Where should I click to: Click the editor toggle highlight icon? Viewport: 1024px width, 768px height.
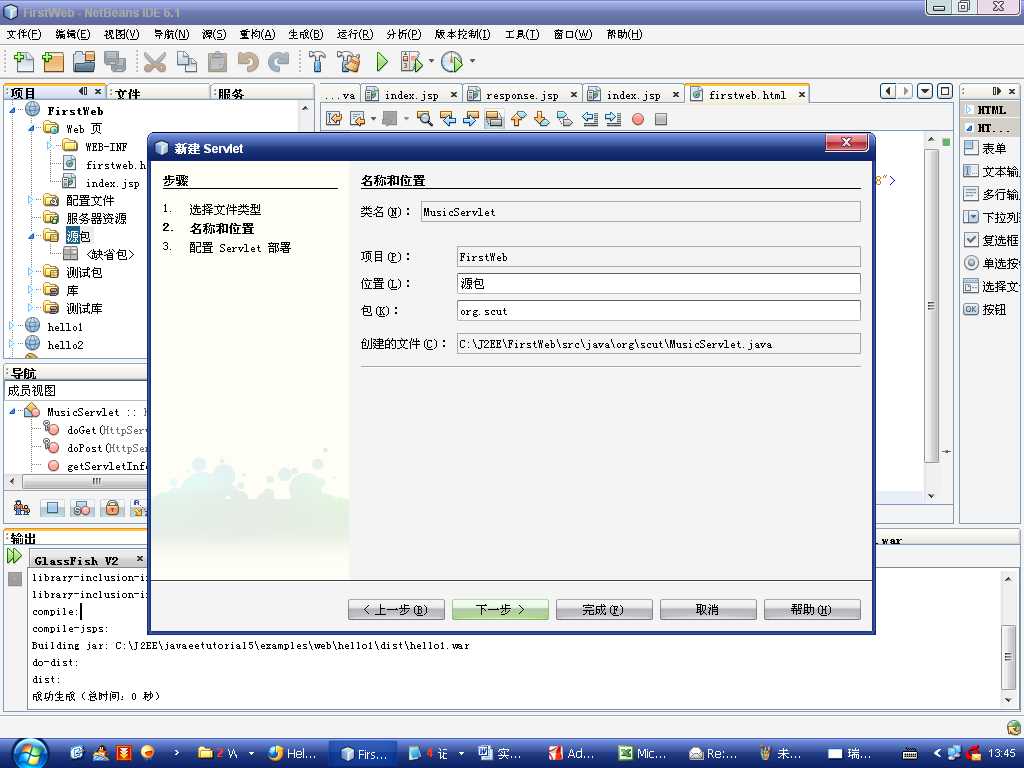494,119
